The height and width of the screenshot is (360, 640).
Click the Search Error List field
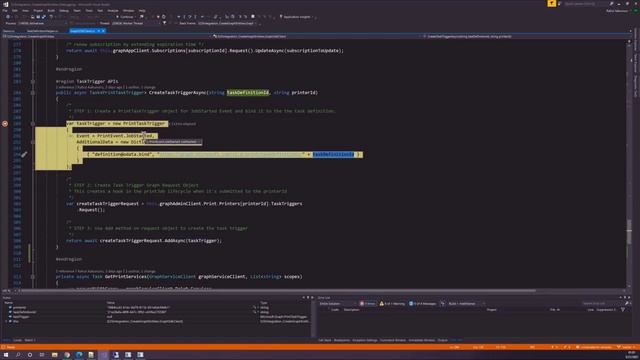pyautogui.click(x=602, y=303)
